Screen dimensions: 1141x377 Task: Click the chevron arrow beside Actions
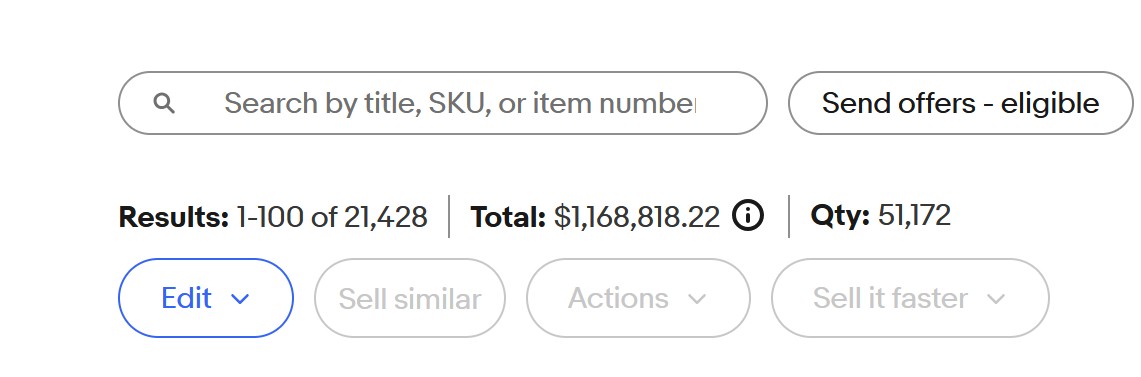696,298
